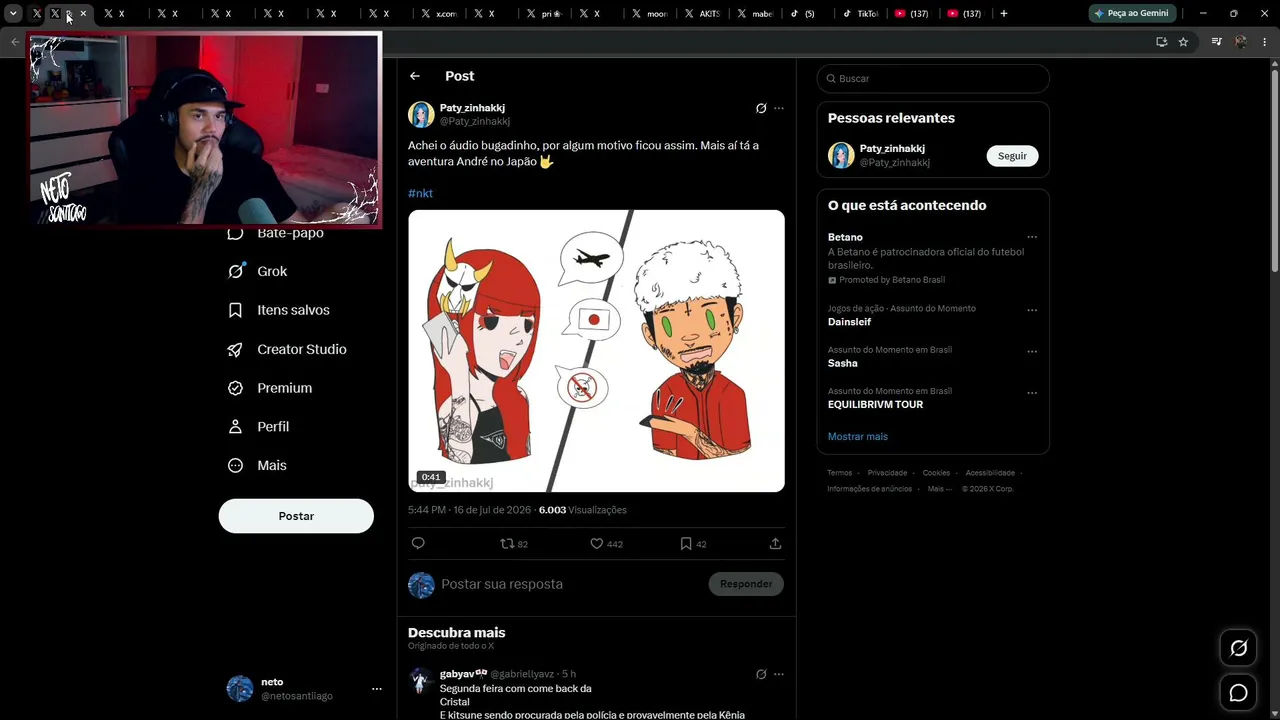
Task: Open the Chrome profile avatar
Action: 1241,42
